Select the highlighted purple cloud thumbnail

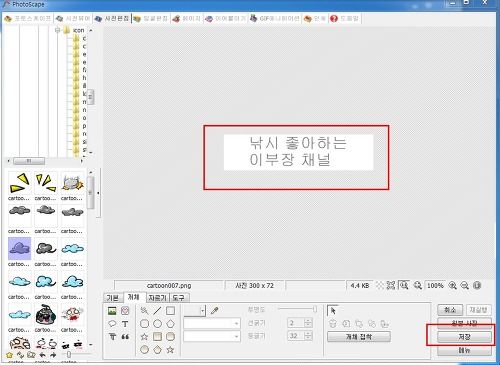[x=20, y=249]
